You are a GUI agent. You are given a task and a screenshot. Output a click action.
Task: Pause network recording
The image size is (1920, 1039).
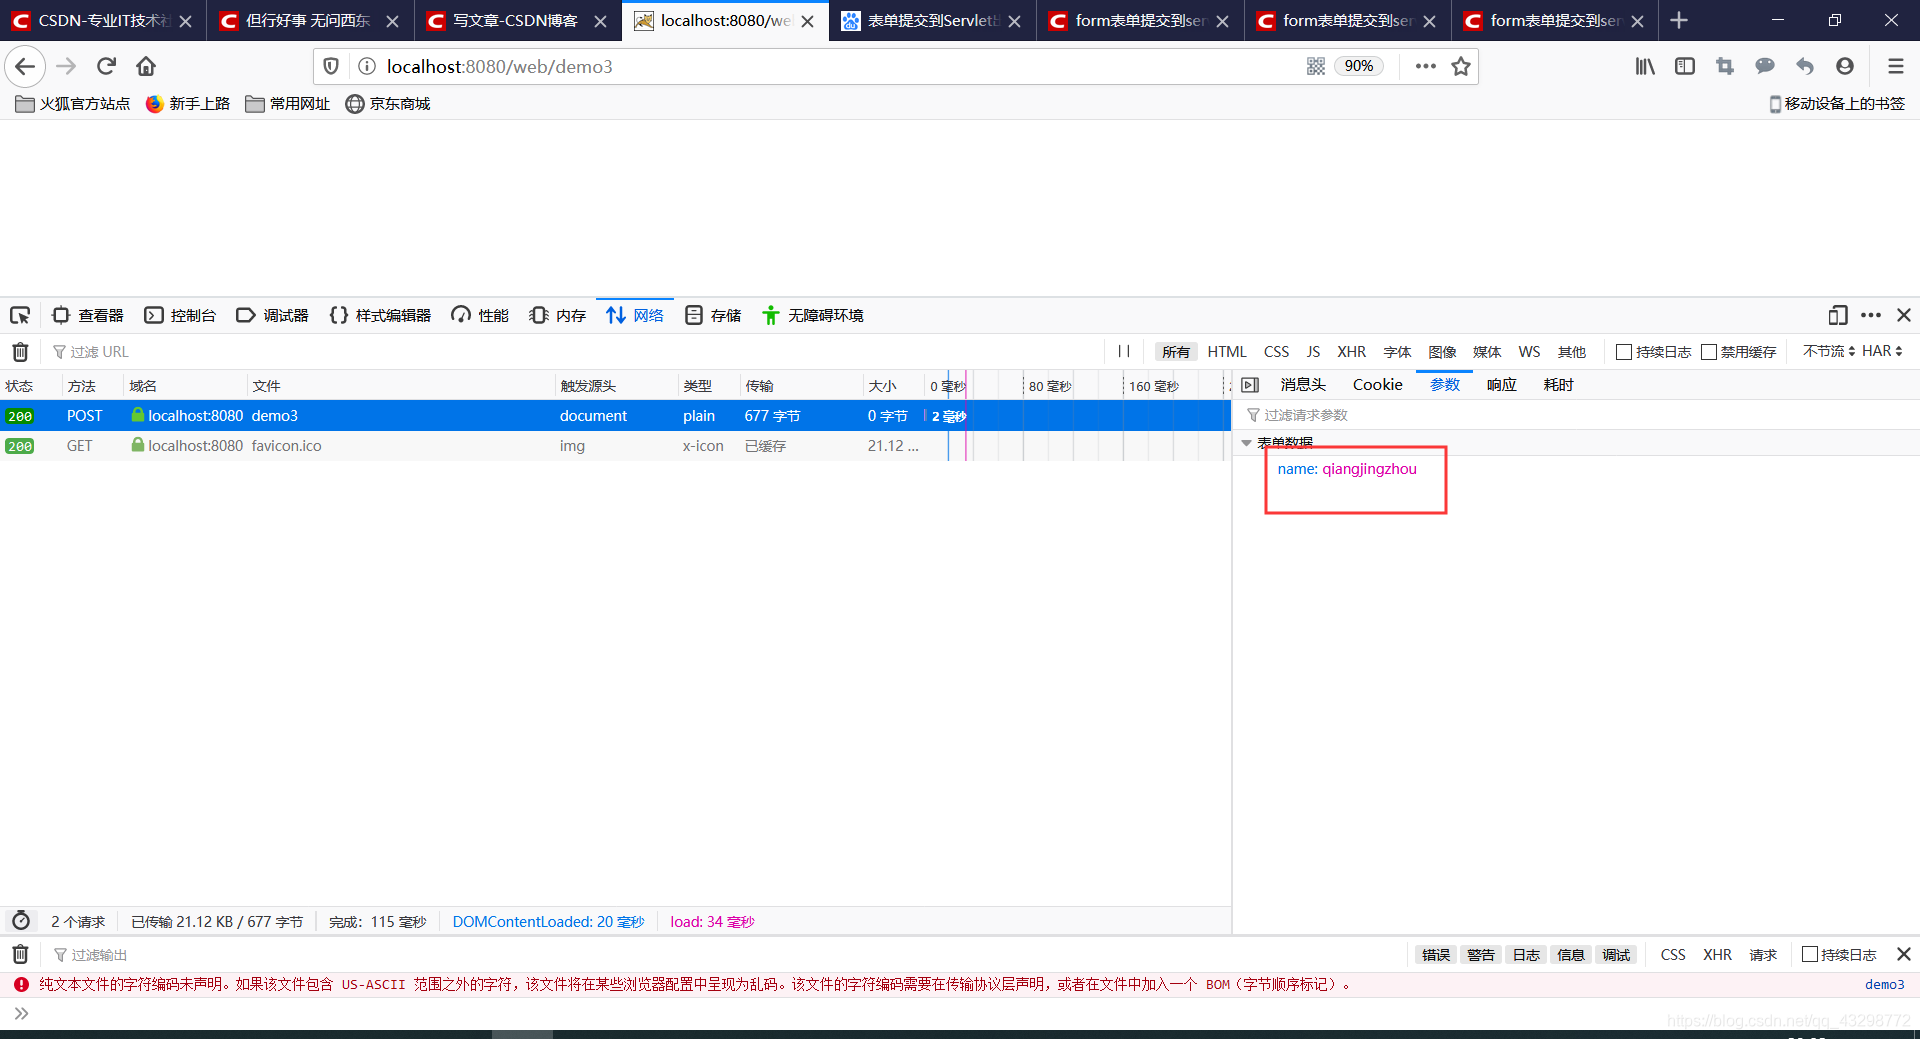point(1124,351)
